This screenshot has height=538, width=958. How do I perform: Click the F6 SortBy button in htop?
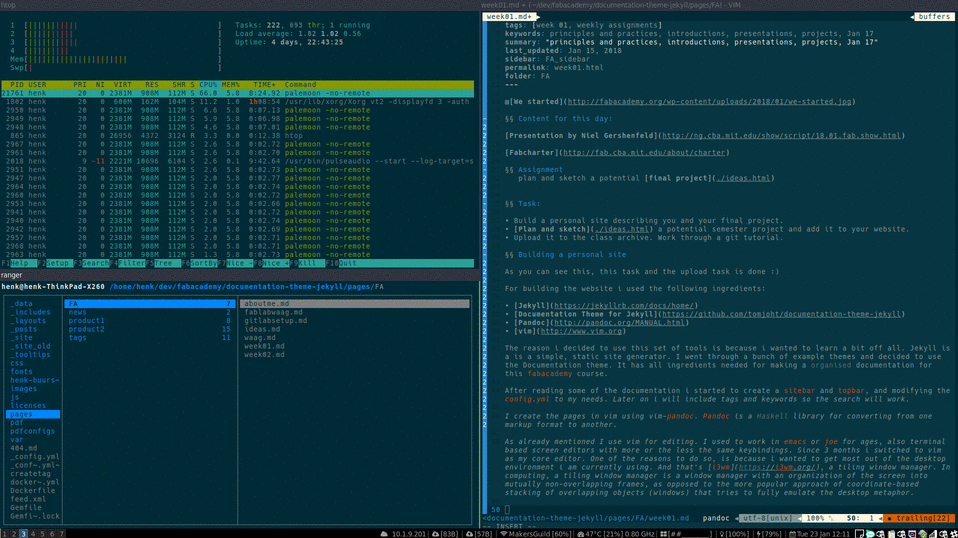(199, 263)
